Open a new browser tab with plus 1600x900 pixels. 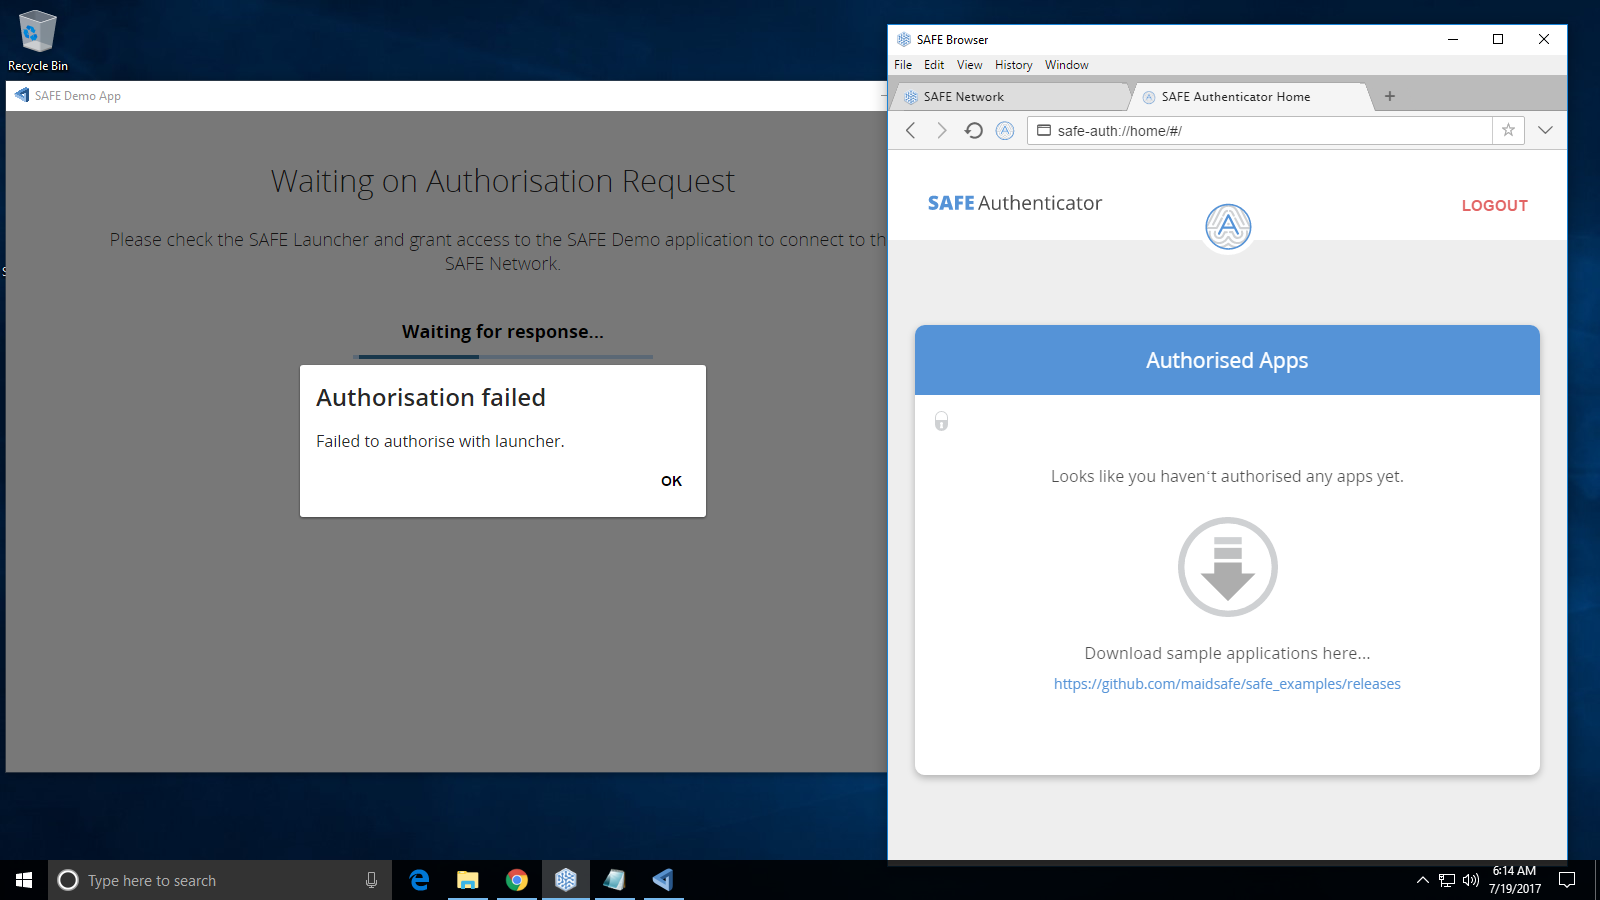click(1389, 97)
